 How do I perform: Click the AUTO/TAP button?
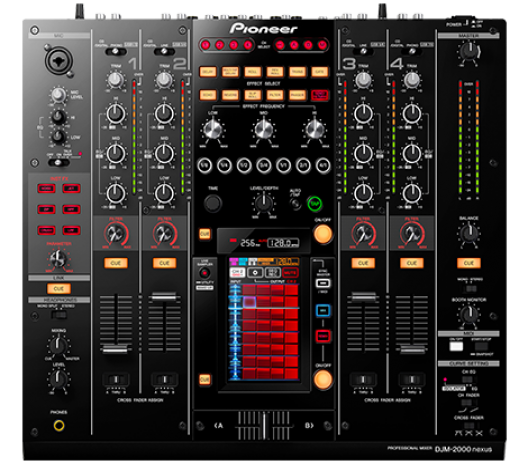tap(296, 204)
